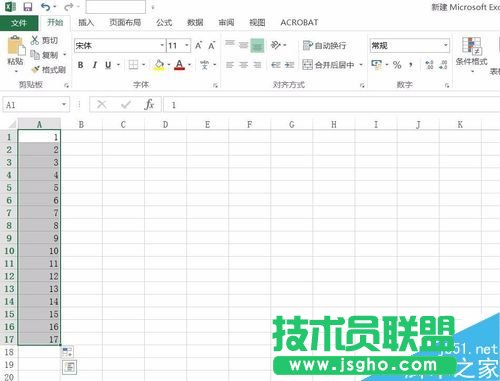Toggle Bold formatting

[80, 65]
